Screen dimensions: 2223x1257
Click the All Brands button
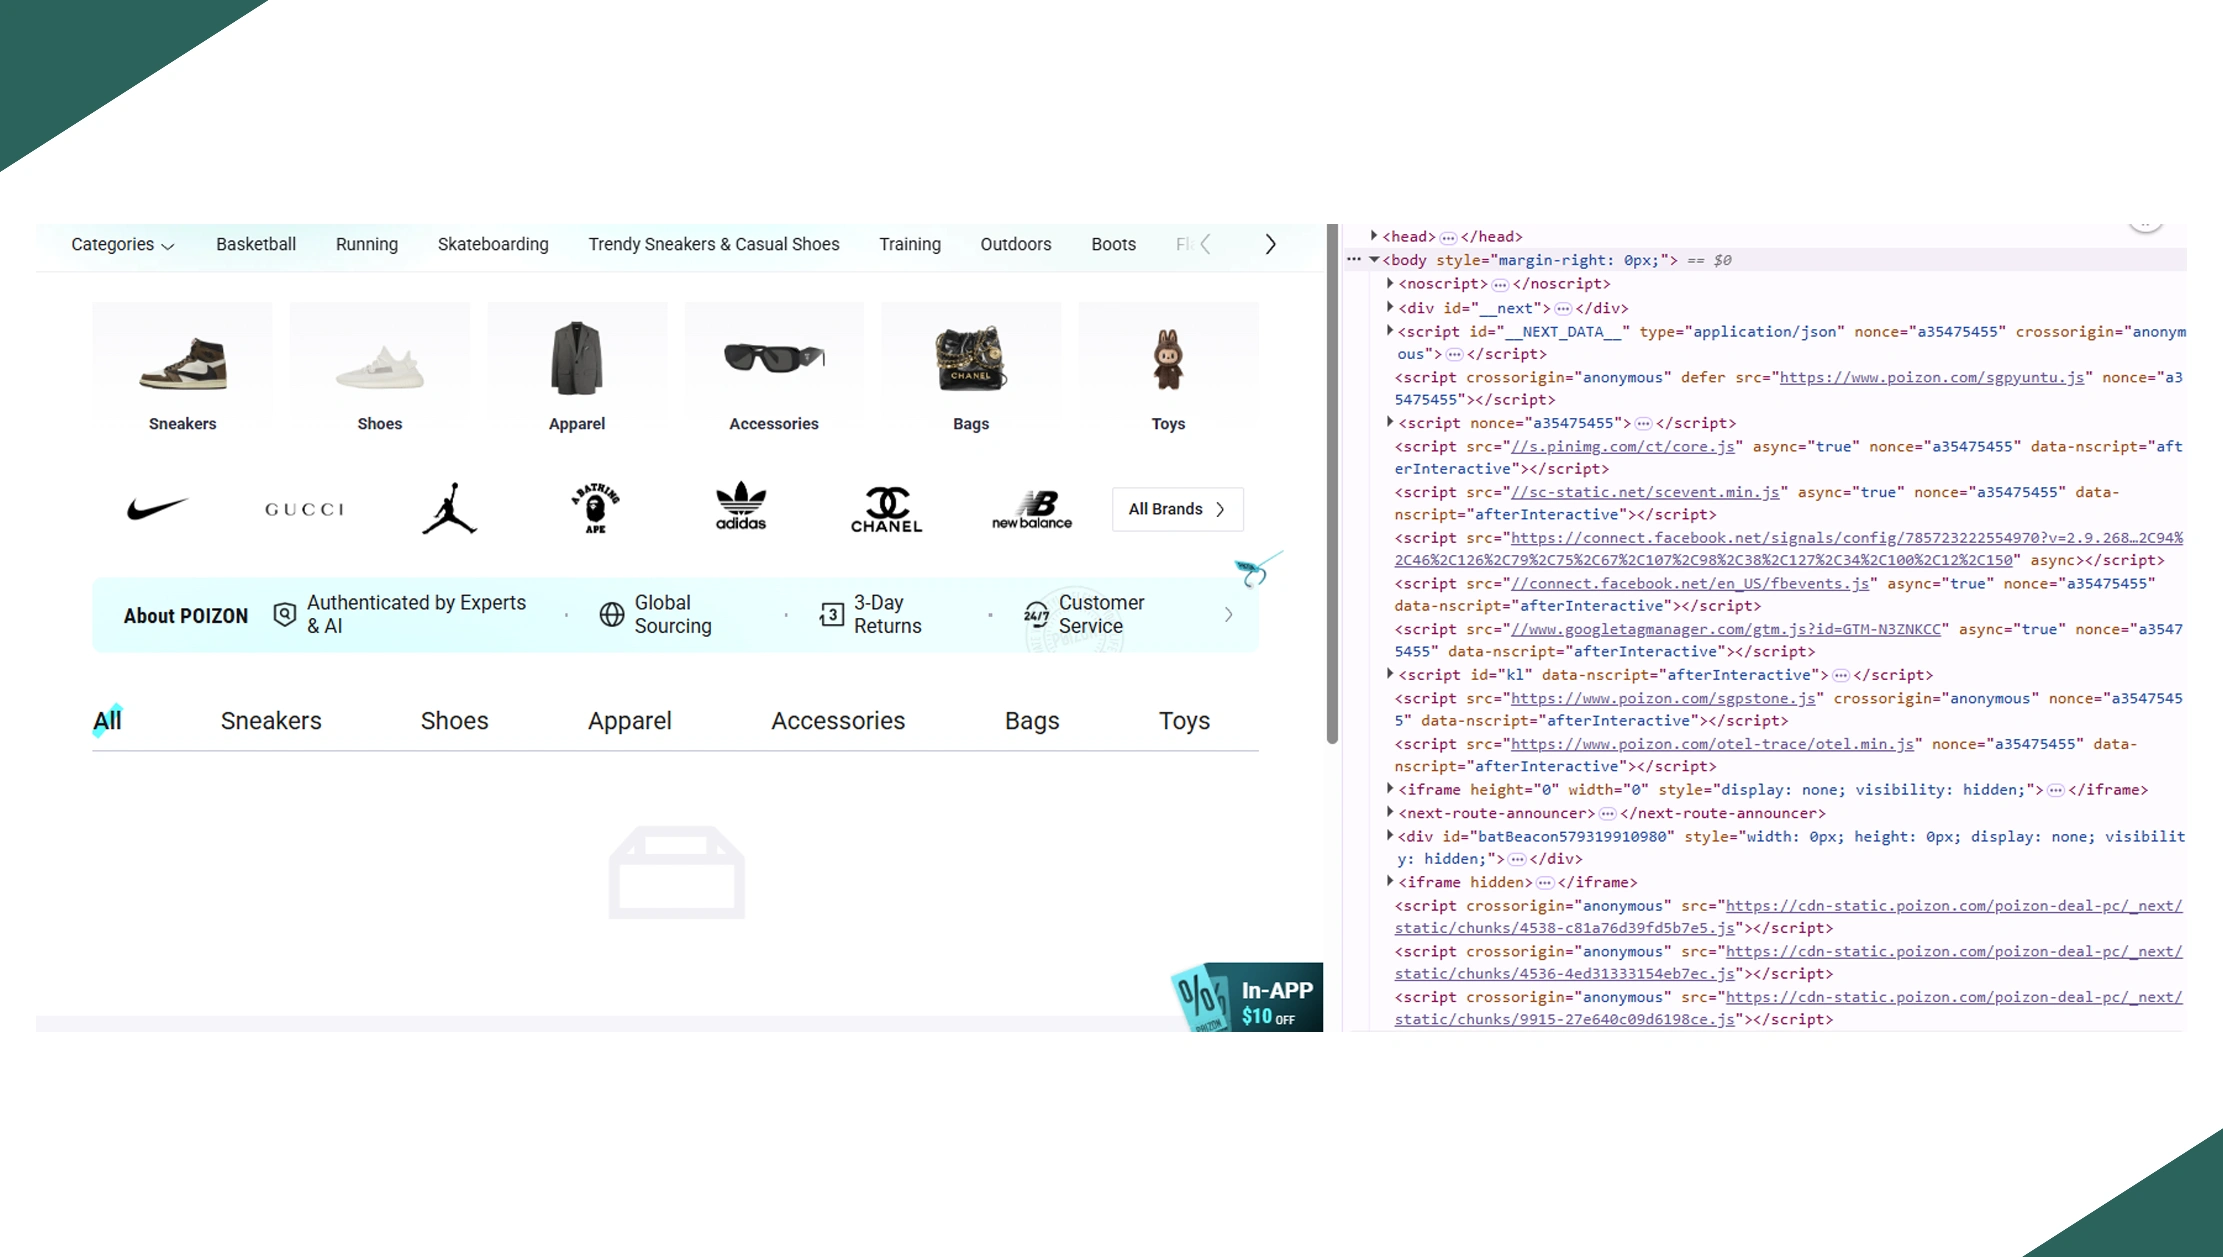tap(1177, 509)
